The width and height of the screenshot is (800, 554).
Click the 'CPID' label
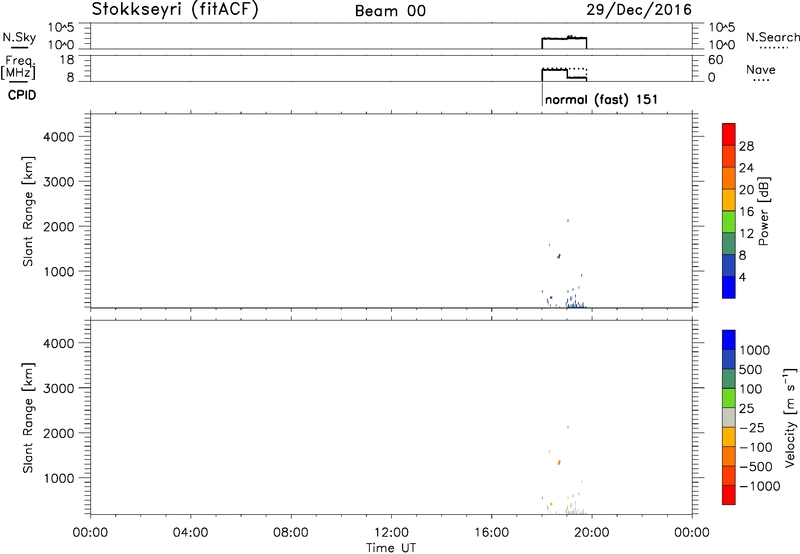pyautogui.click(x=22, y=95)
